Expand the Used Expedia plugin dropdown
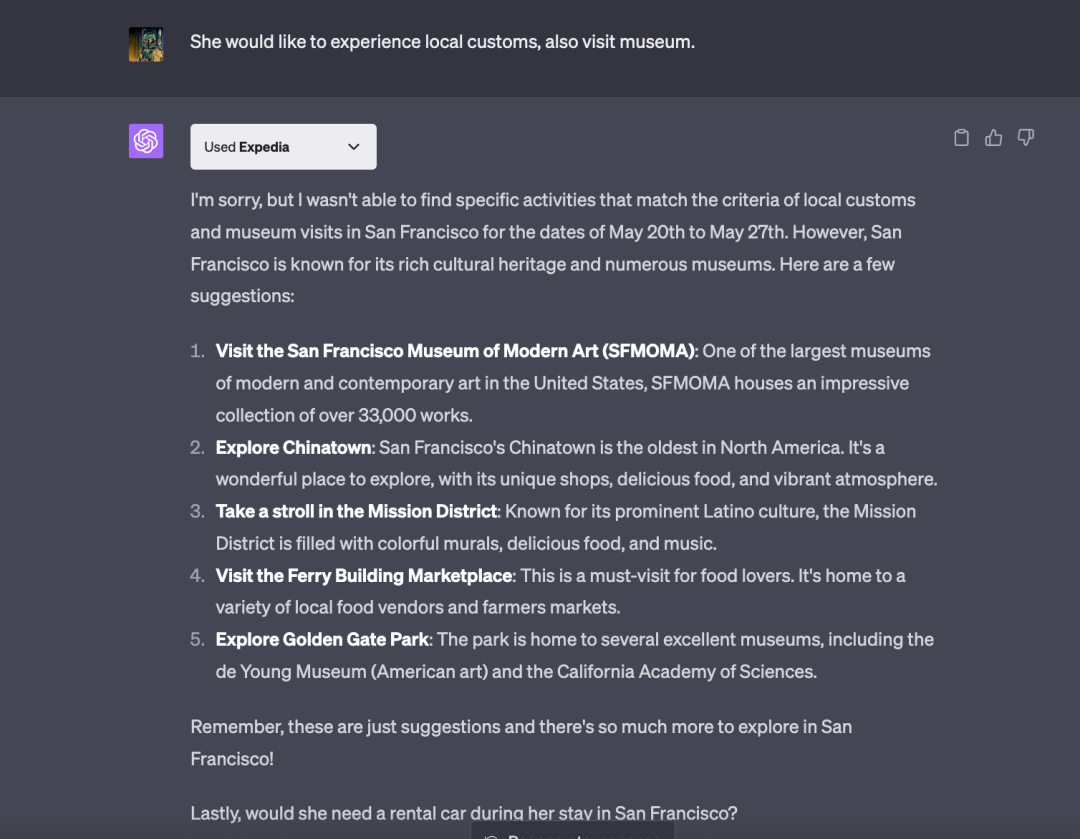The image size is (1080, 839). (x=283, y=147)
